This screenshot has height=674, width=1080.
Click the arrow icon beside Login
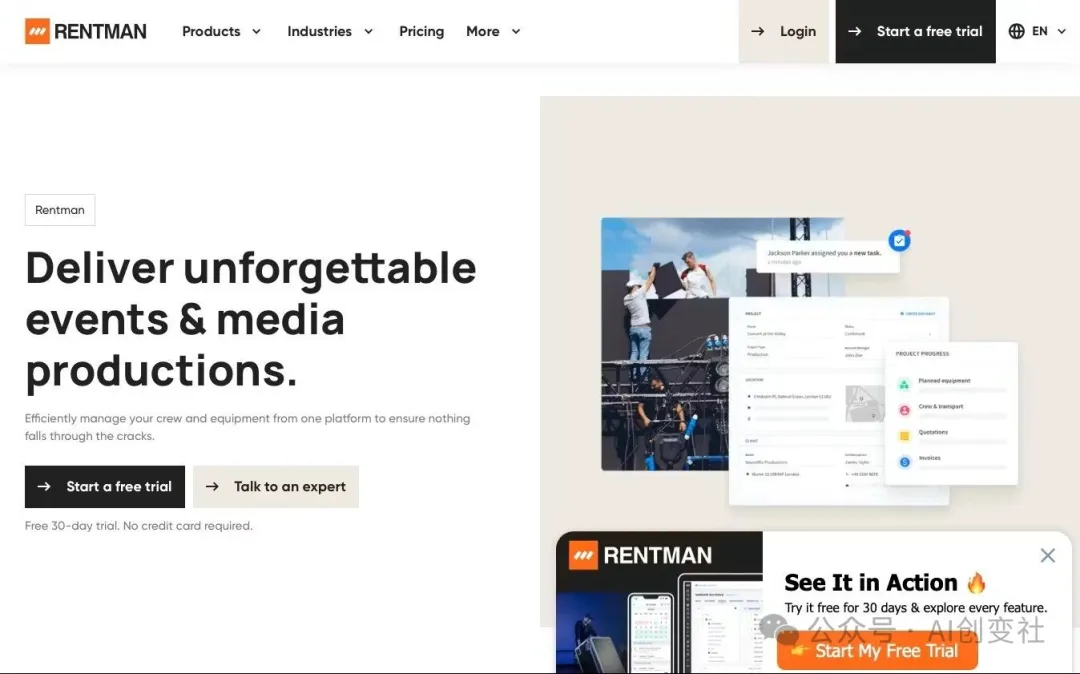758,32
